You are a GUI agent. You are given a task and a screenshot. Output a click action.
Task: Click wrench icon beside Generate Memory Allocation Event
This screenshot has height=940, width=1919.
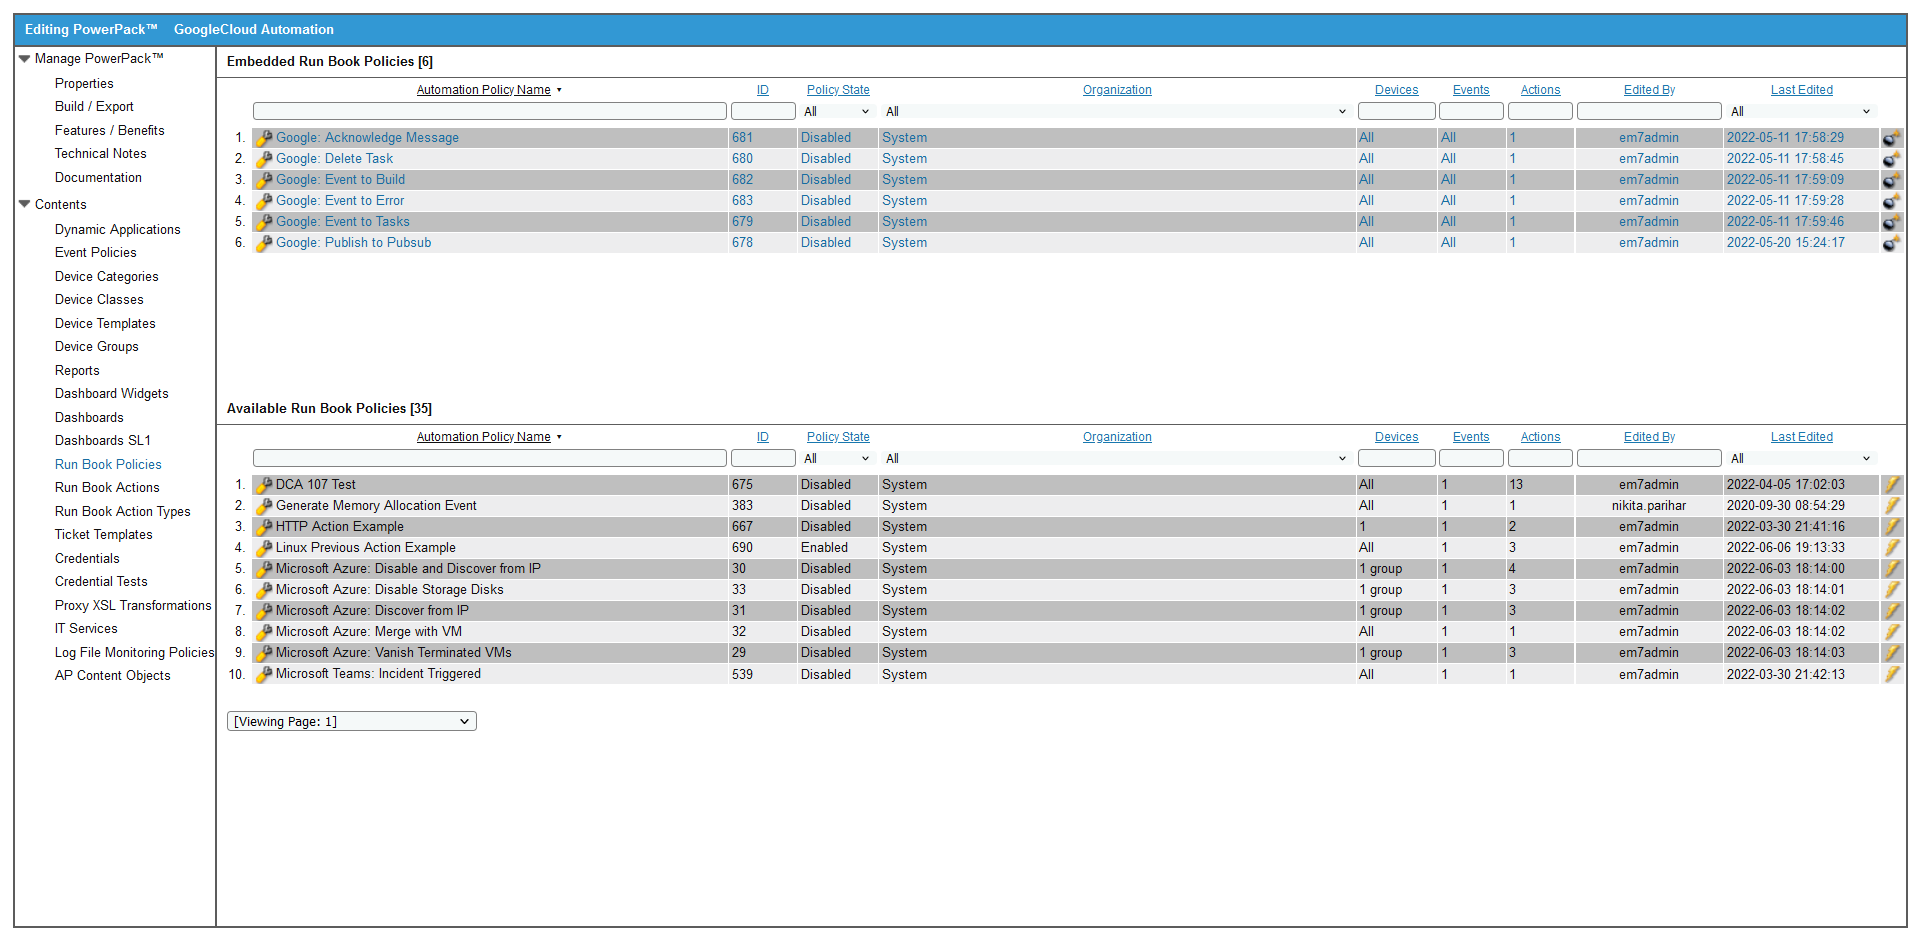(x=264, y=506)
